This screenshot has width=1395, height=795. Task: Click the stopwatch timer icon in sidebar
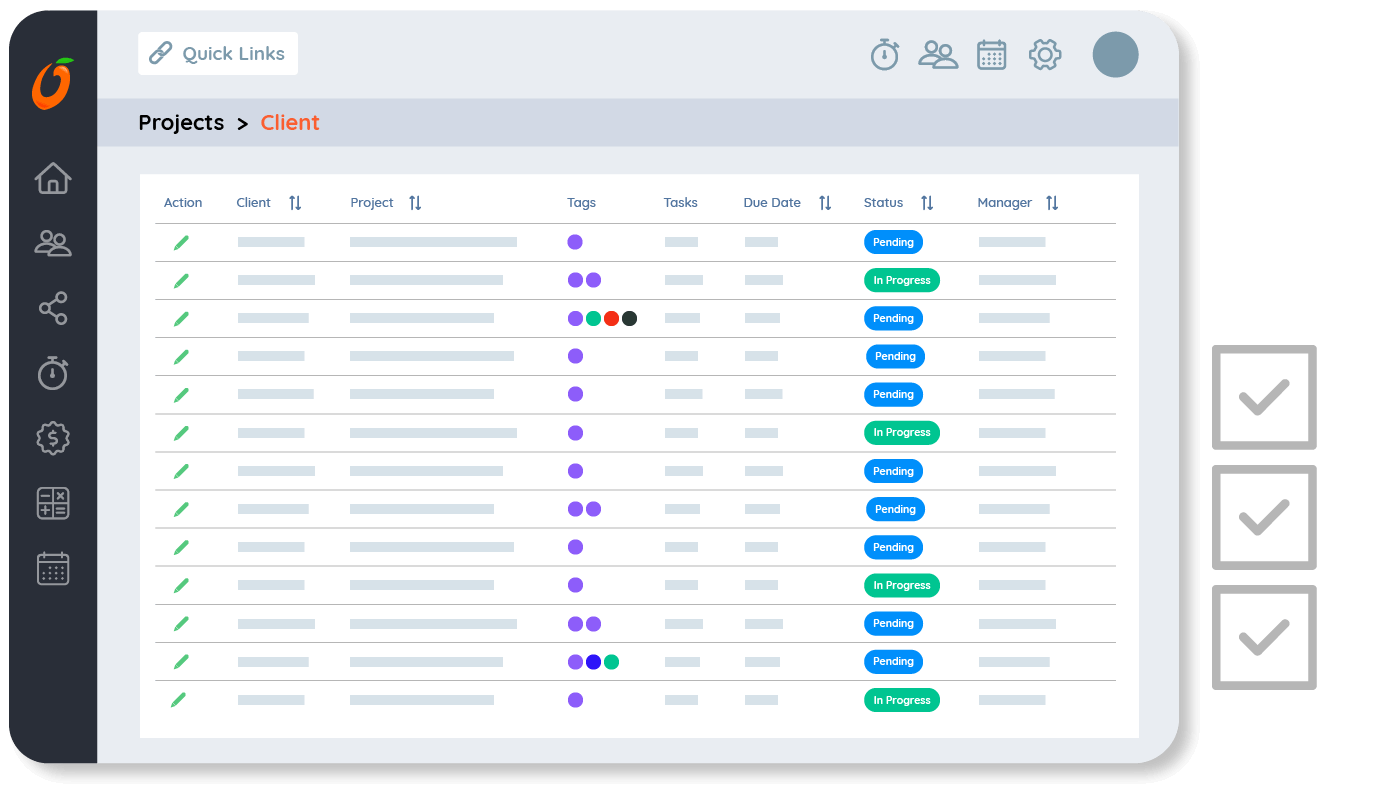point(53,373)
